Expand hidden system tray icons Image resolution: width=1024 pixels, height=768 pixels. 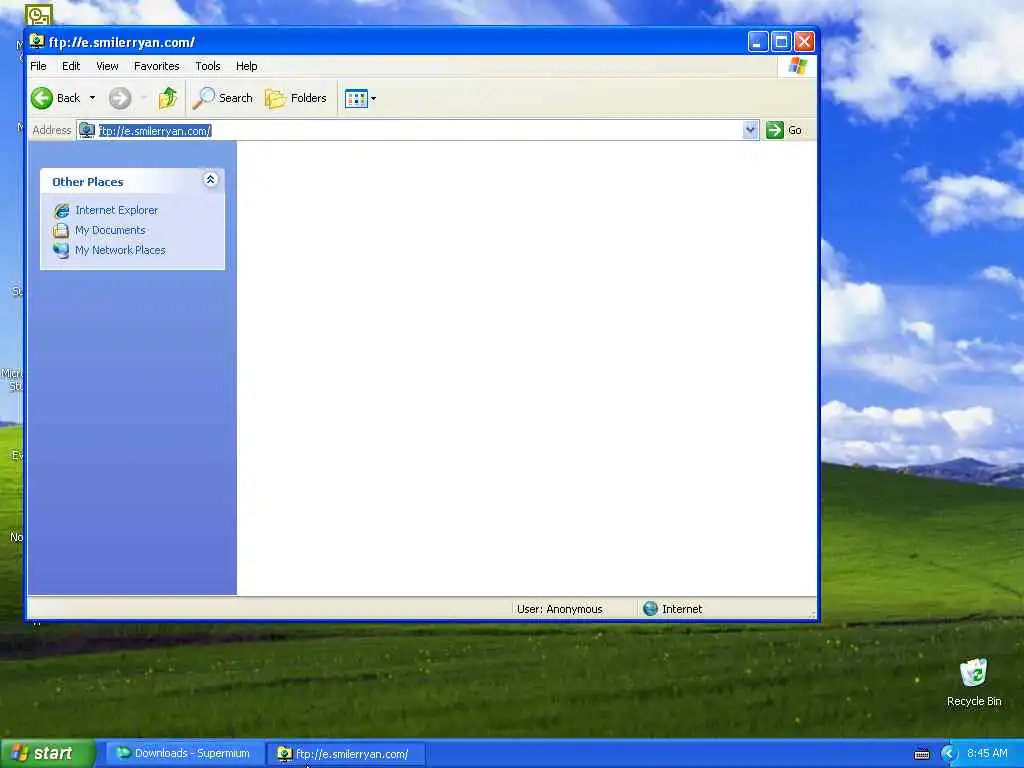click(949, 754)
